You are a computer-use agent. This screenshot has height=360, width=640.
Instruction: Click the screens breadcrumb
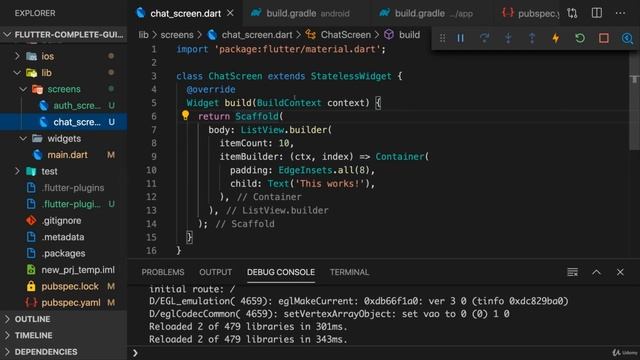[x=177, y=35]
